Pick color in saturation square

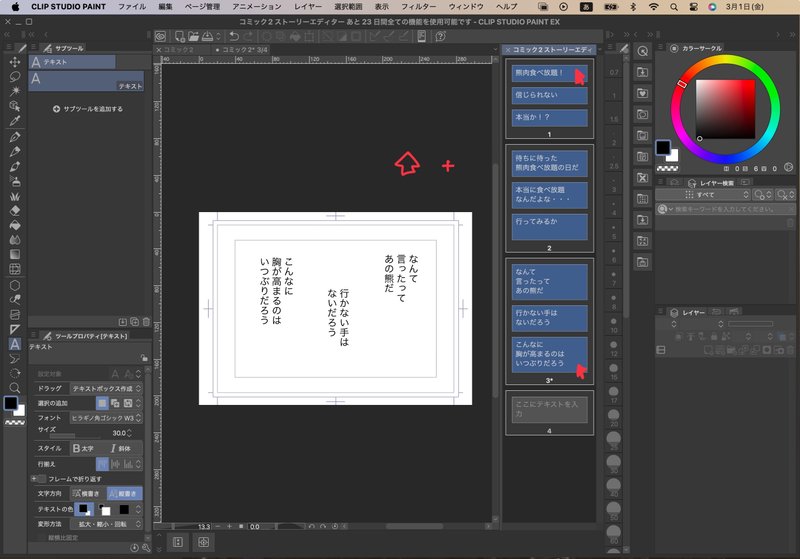[x=725, y=109]
